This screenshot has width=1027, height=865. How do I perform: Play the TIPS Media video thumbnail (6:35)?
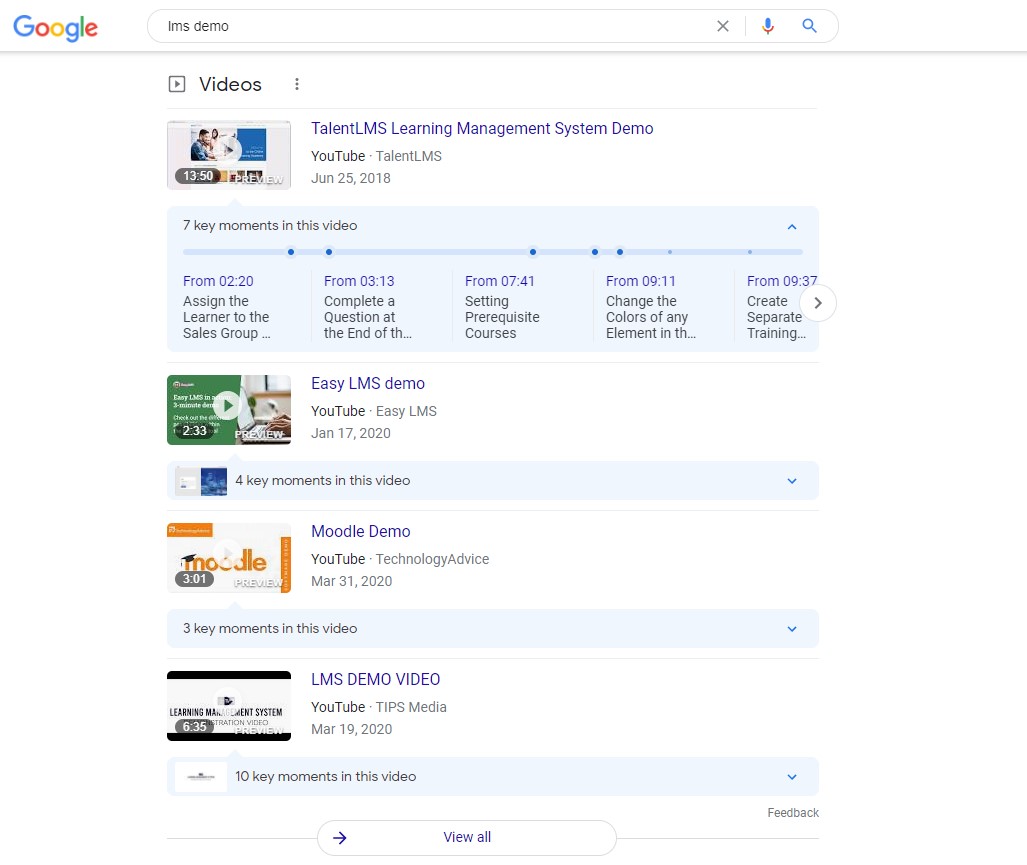tap(229, 706)
